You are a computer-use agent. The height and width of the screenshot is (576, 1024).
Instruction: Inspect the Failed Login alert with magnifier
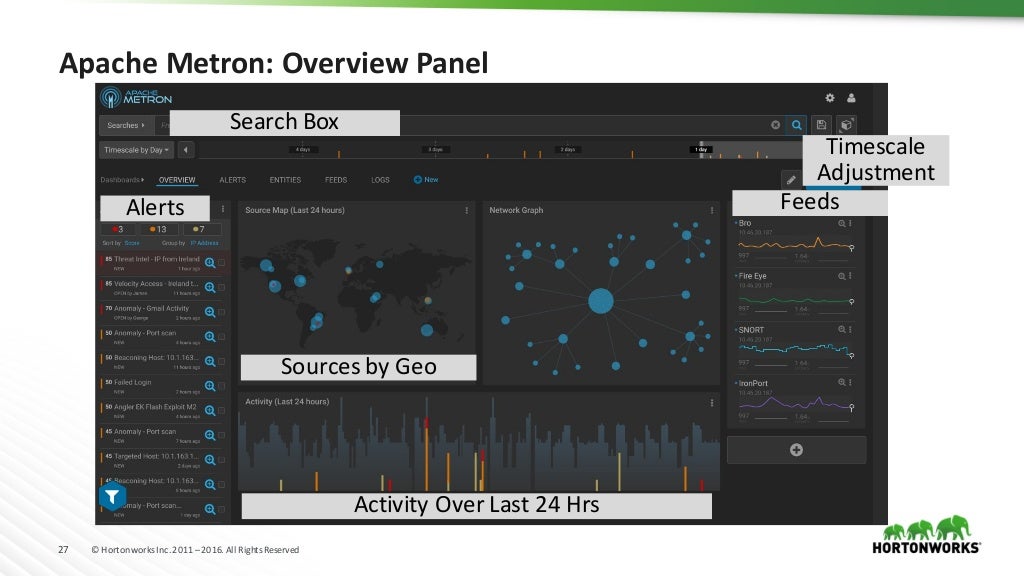(x=210, y=386)
